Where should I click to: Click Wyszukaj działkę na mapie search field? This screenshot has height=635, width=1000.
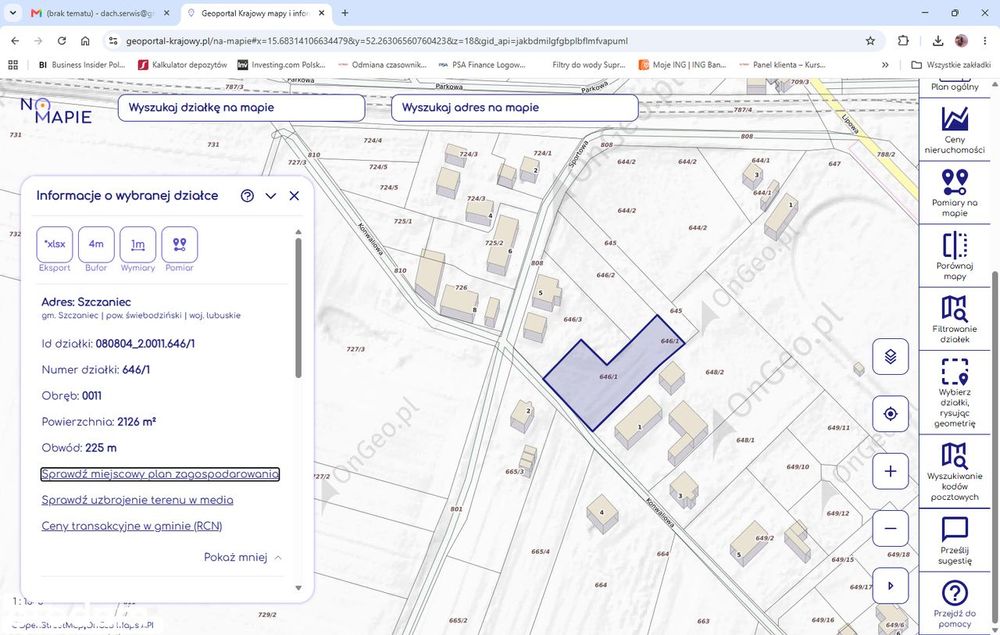(242, 108)
